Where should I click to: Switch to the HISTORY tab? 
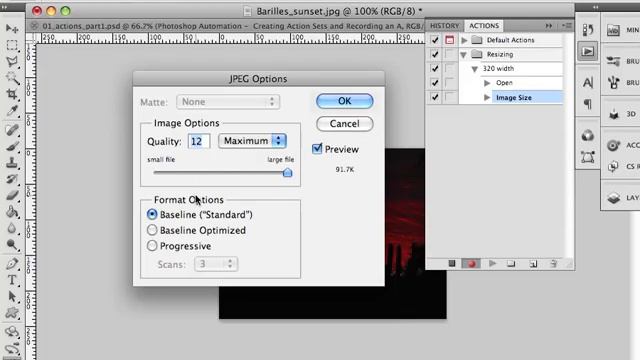(444, 26)
